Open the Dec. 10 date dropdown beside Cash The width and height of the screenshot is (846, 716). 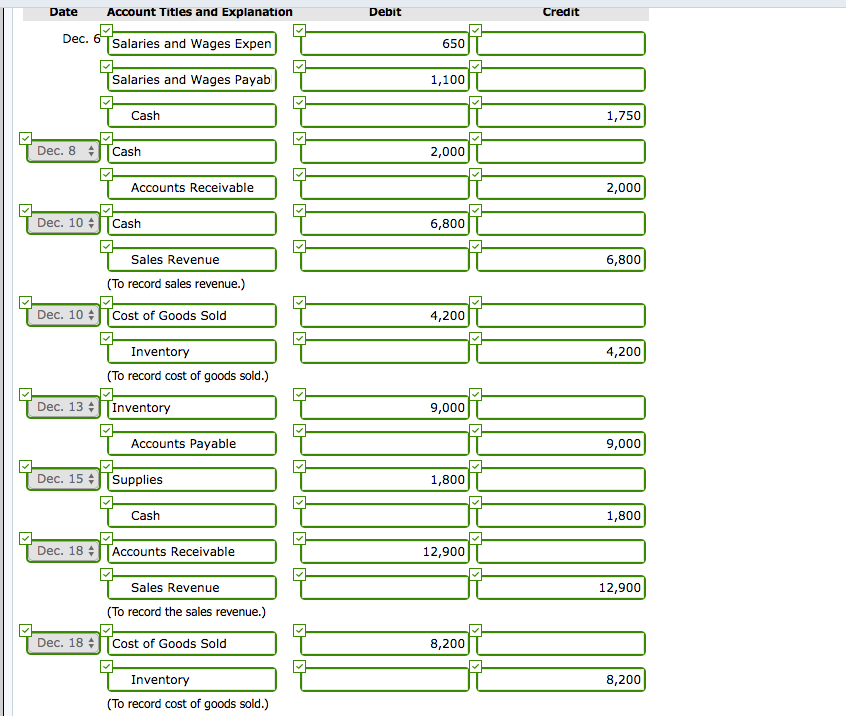click(x=63, y=223)
